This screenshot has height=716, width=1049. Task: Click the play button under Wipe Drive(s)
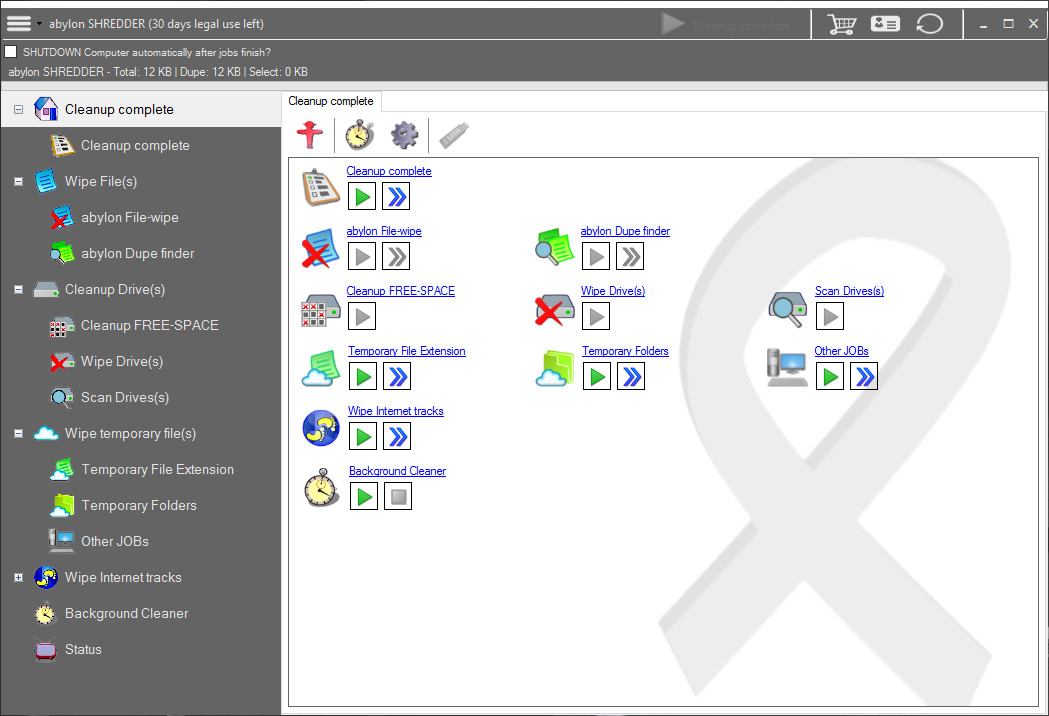tap(595, 317)
